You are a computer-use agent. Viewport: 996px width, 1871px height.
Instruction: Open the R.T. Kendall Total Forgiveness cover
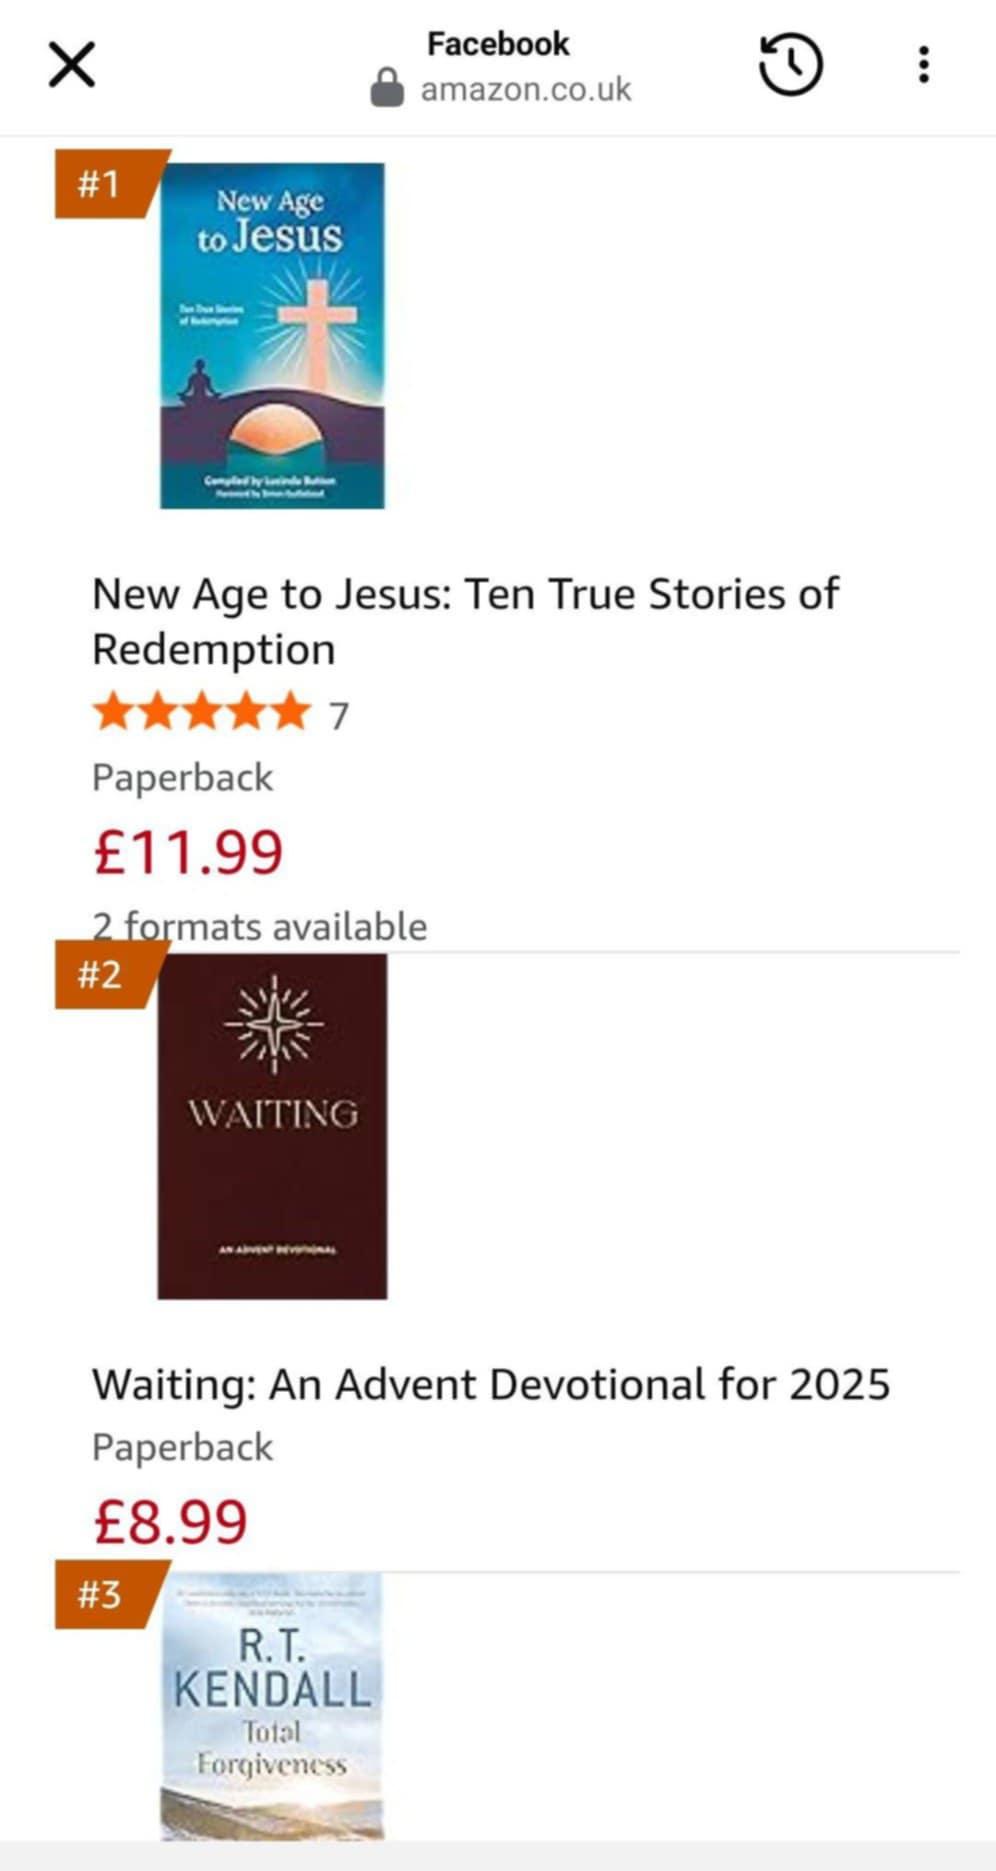(x=272, y=1706)
